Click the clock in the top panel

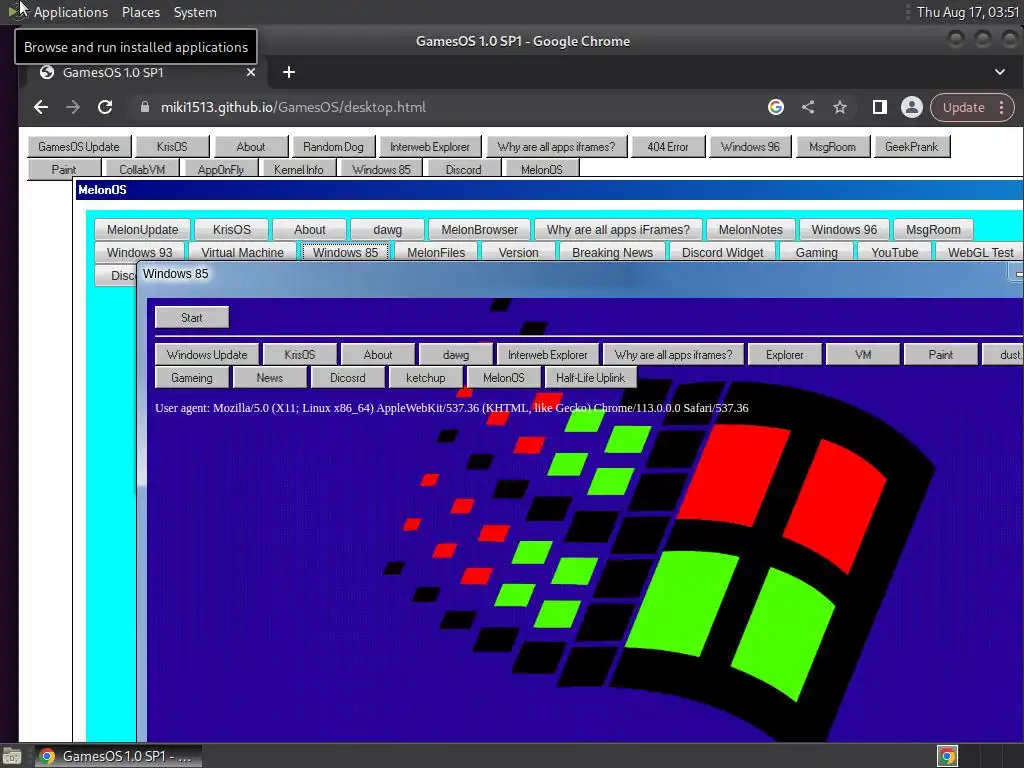click(968, 12)
